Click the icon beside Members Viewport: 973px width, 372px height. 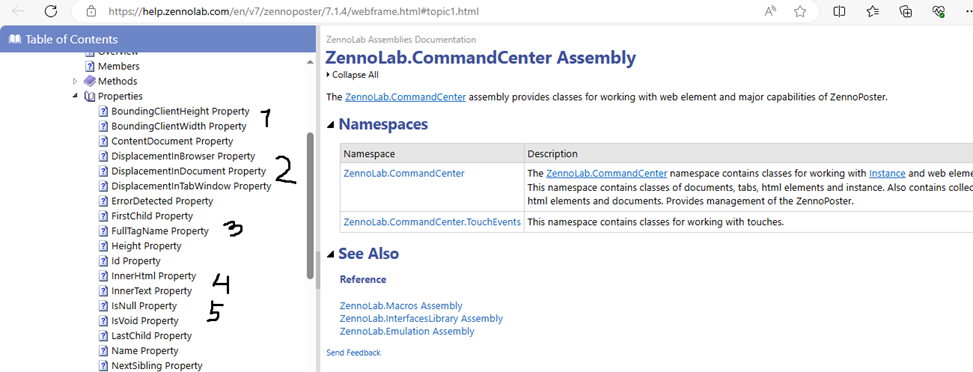pyautogui.click(x=90, y=66)
